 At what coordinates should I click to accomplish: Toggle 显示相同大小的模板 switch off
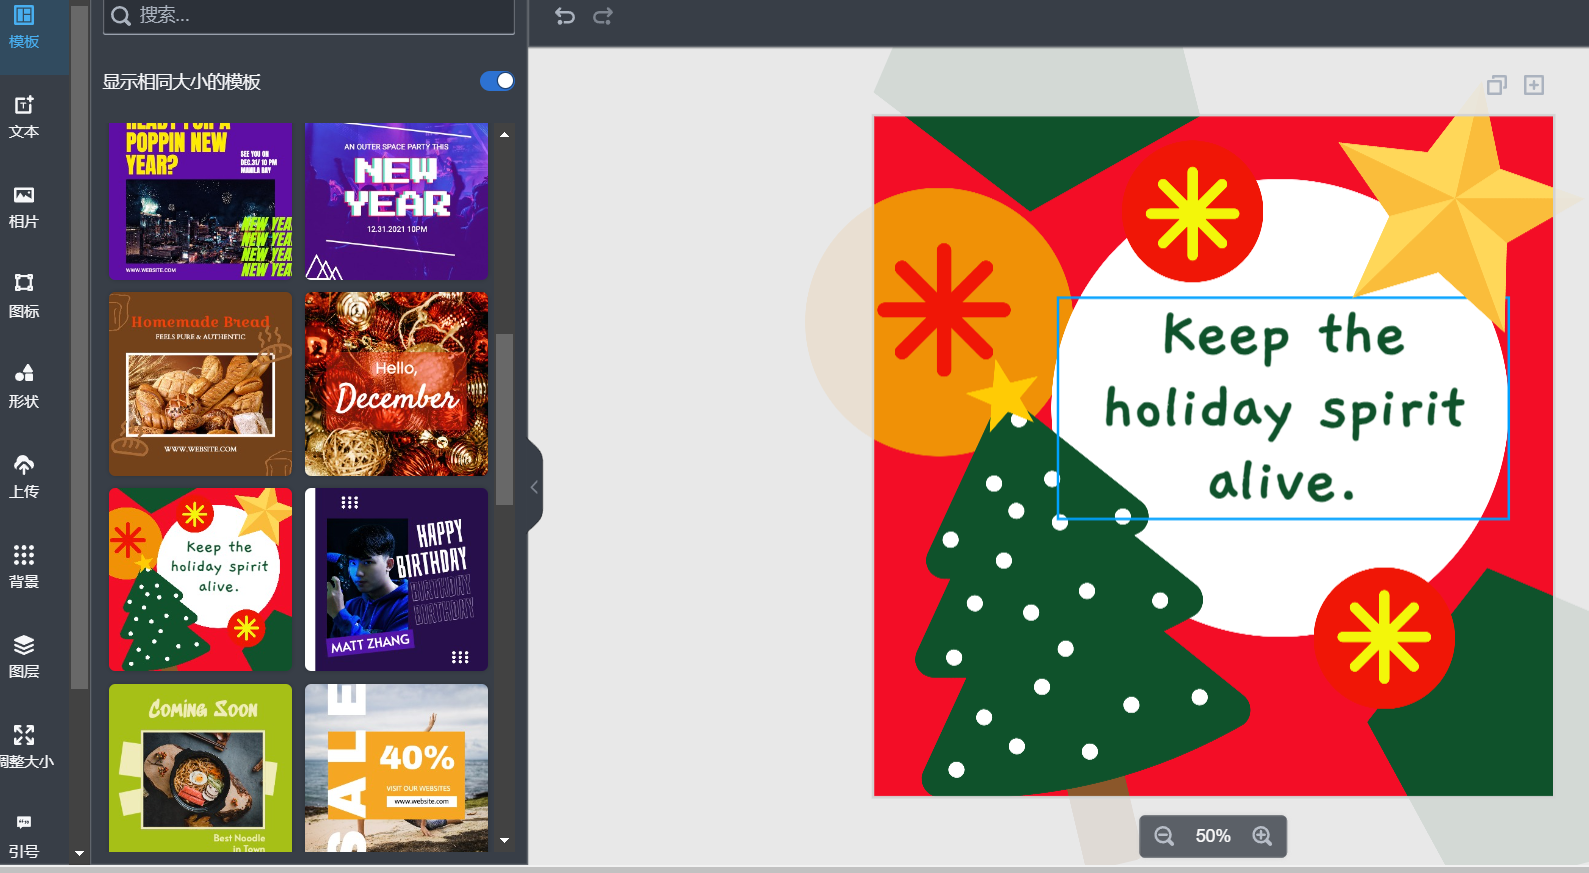[x=497, y=81]
